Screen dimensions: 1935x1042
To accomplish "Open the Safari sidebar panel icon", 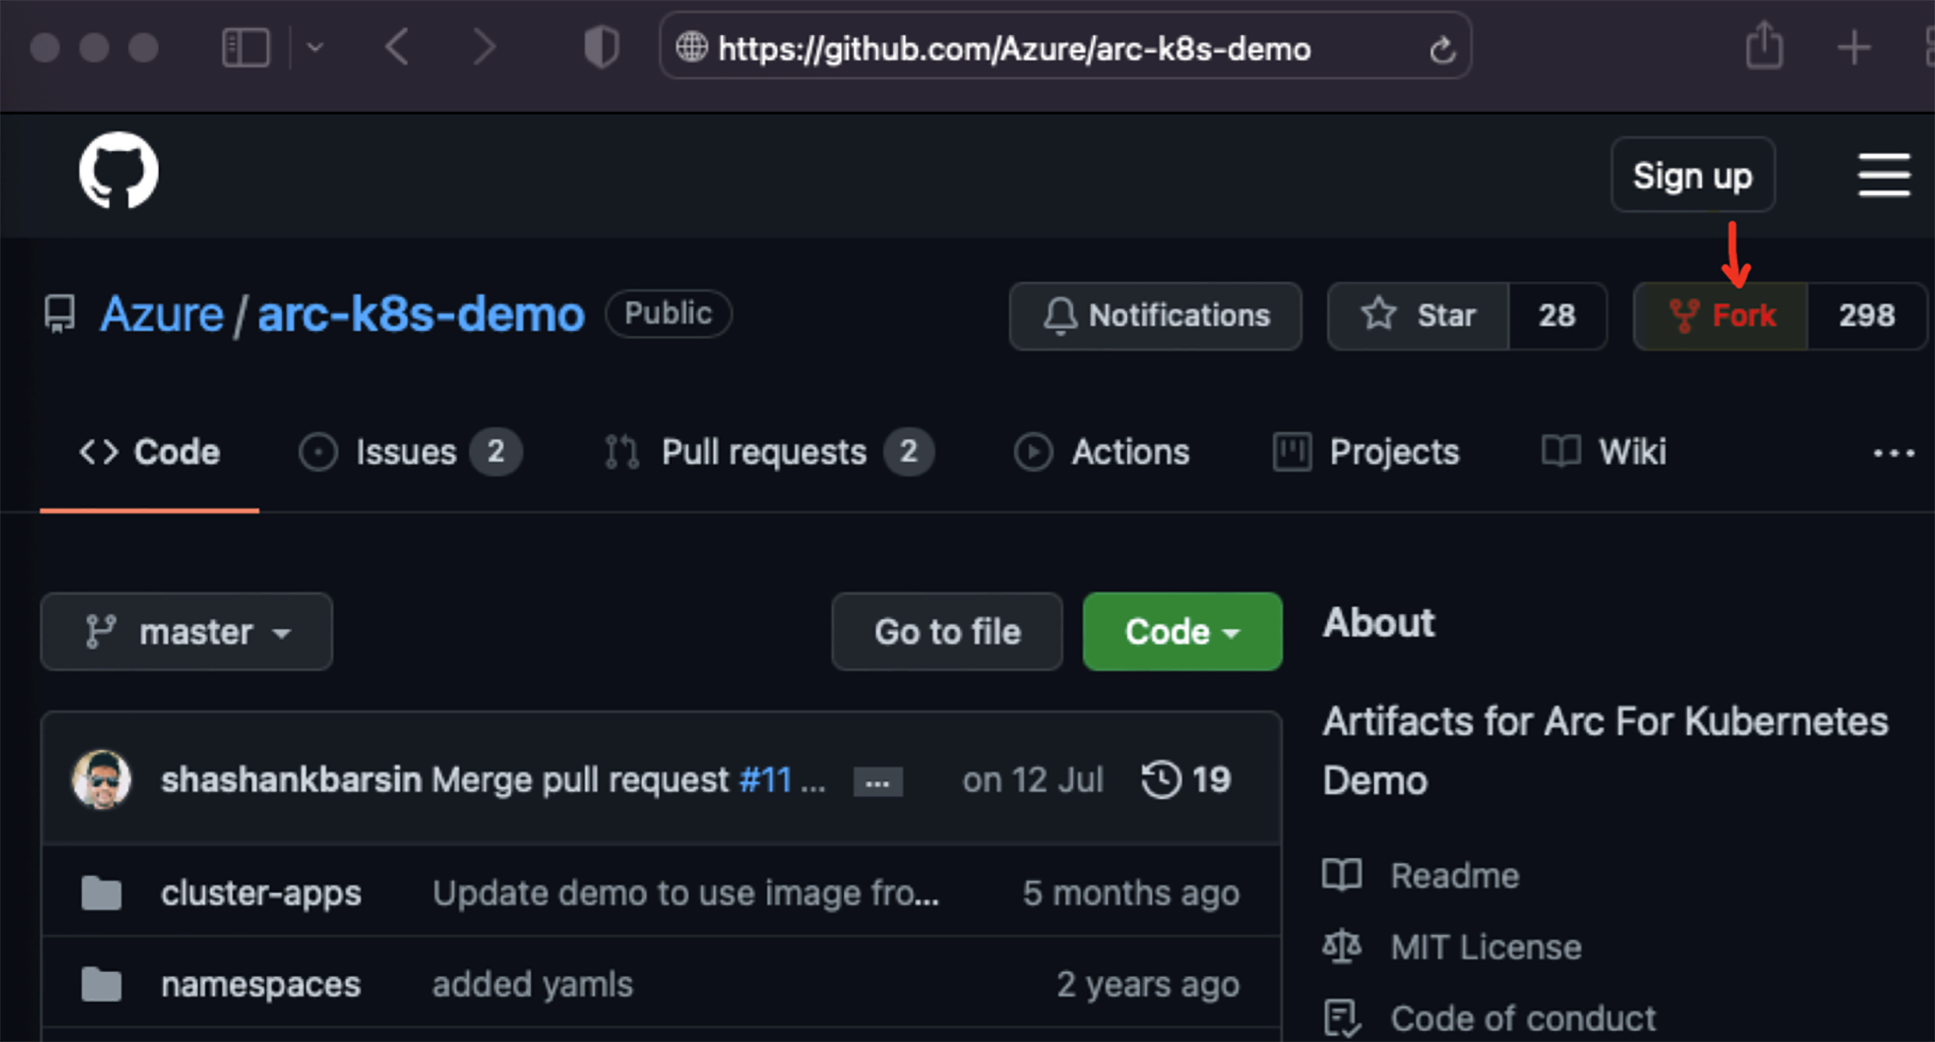I will tap(246, 47).
